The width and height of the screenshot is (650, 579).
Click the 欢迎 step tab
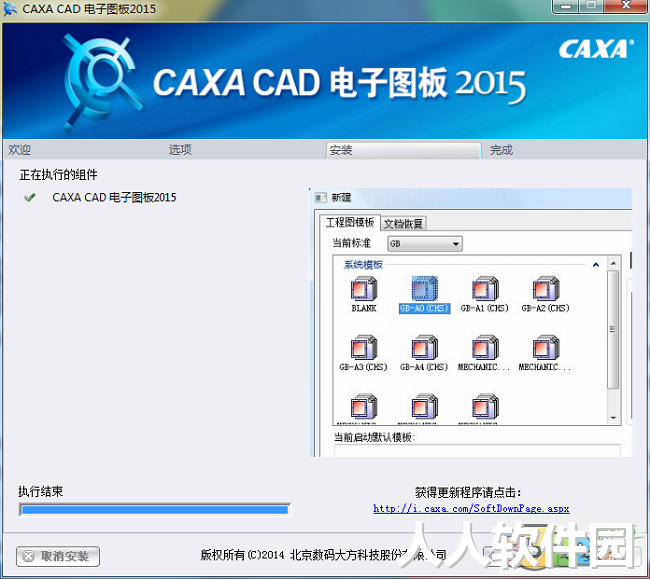[x=19, y=150]
